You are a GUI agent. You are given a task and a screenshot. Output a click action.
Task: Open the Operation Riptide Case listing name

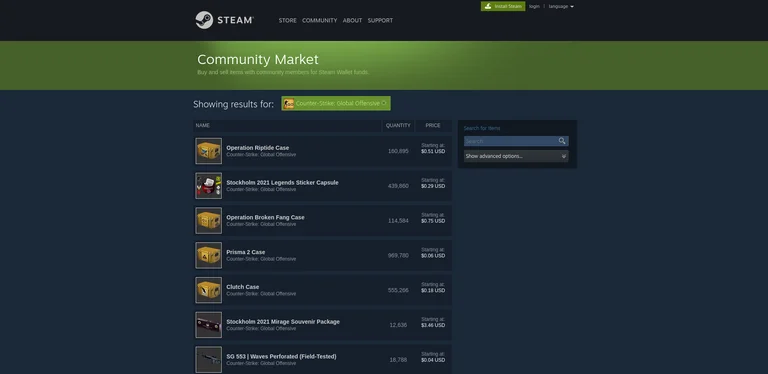click(x=258, y=148)
